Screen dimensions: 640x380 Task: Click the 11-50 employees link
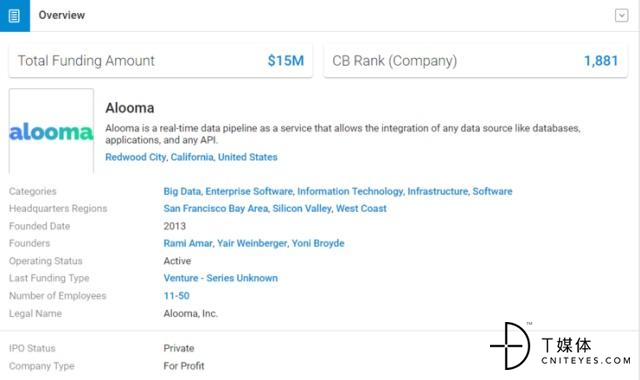[x=176, y=296]
